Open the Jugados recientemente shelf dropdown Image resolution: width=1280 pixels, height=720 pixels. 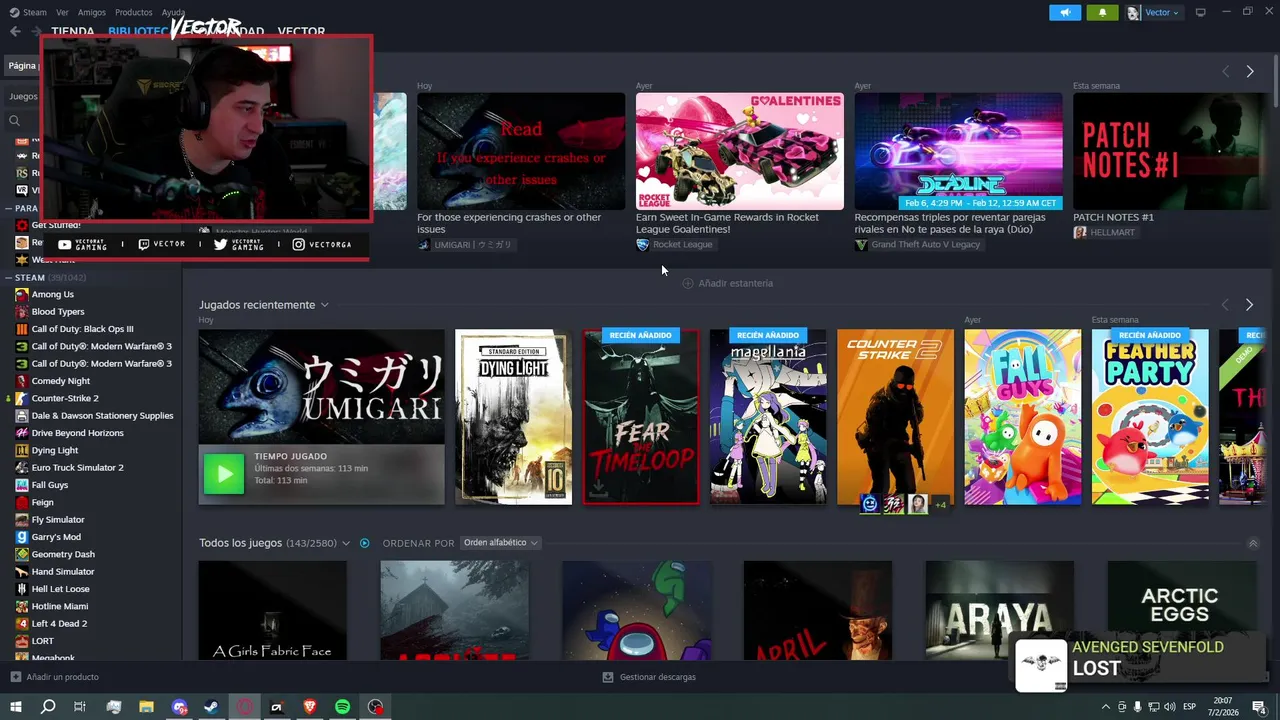point(324,305)
